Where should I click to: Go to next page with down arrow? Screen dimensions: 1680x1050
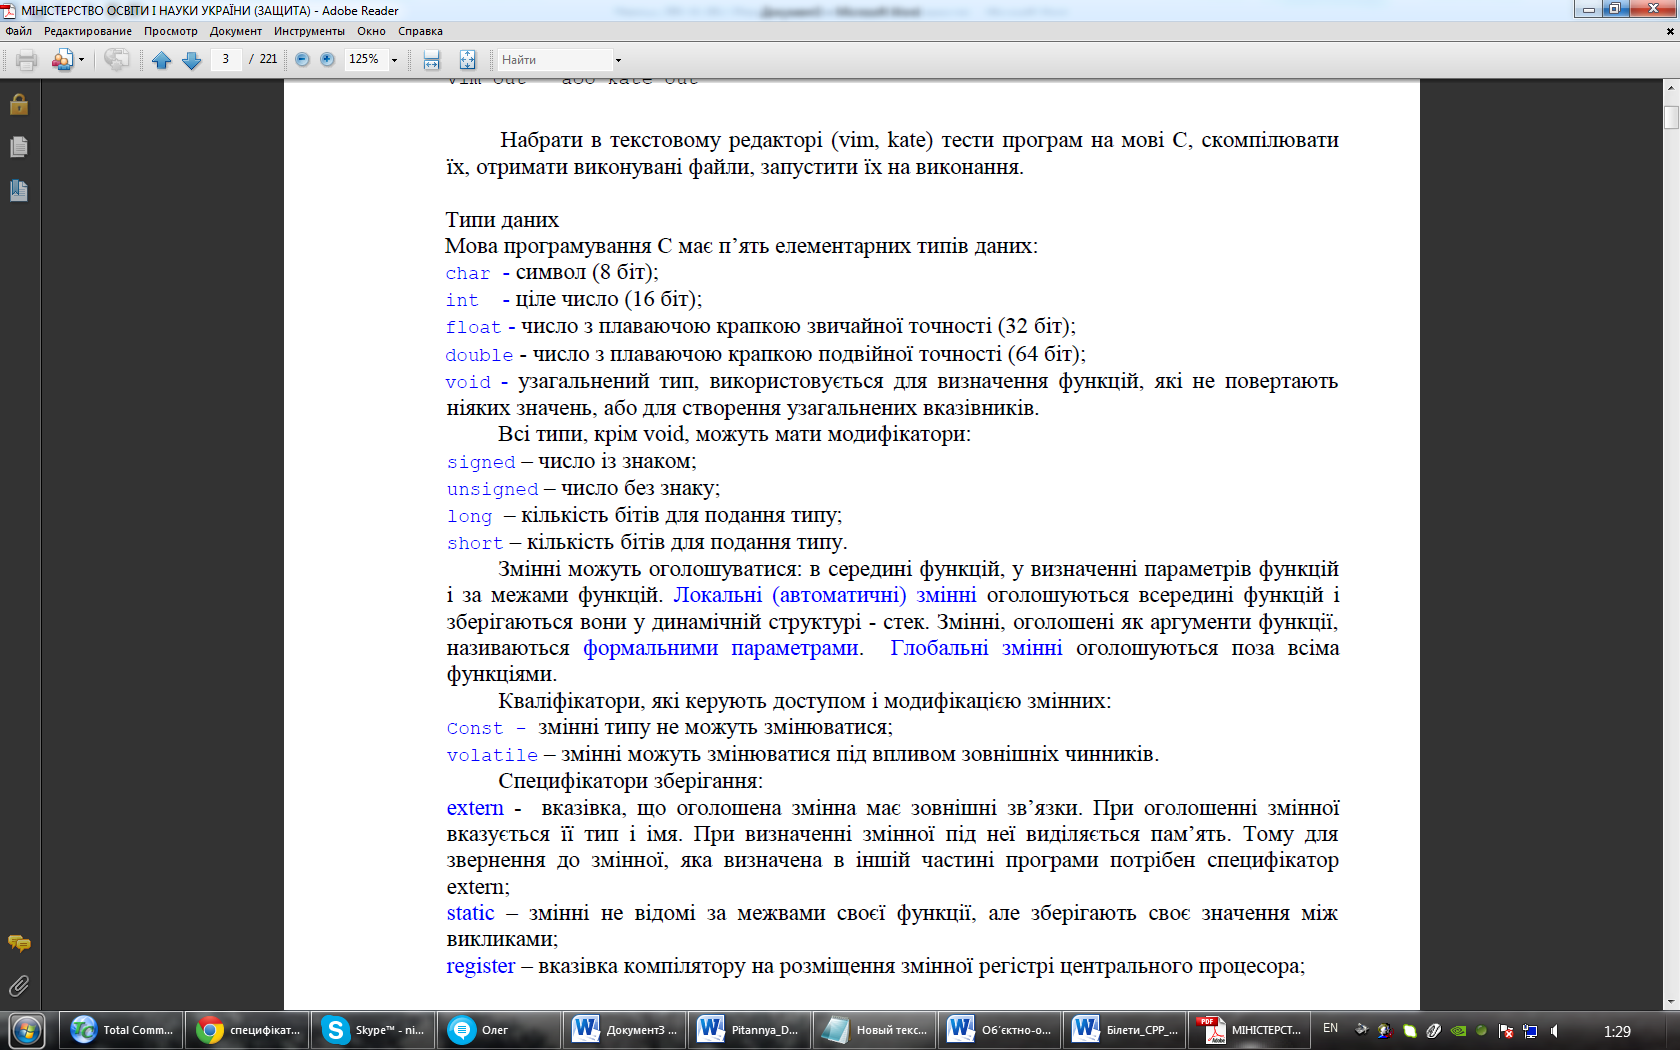pos(192,60)
